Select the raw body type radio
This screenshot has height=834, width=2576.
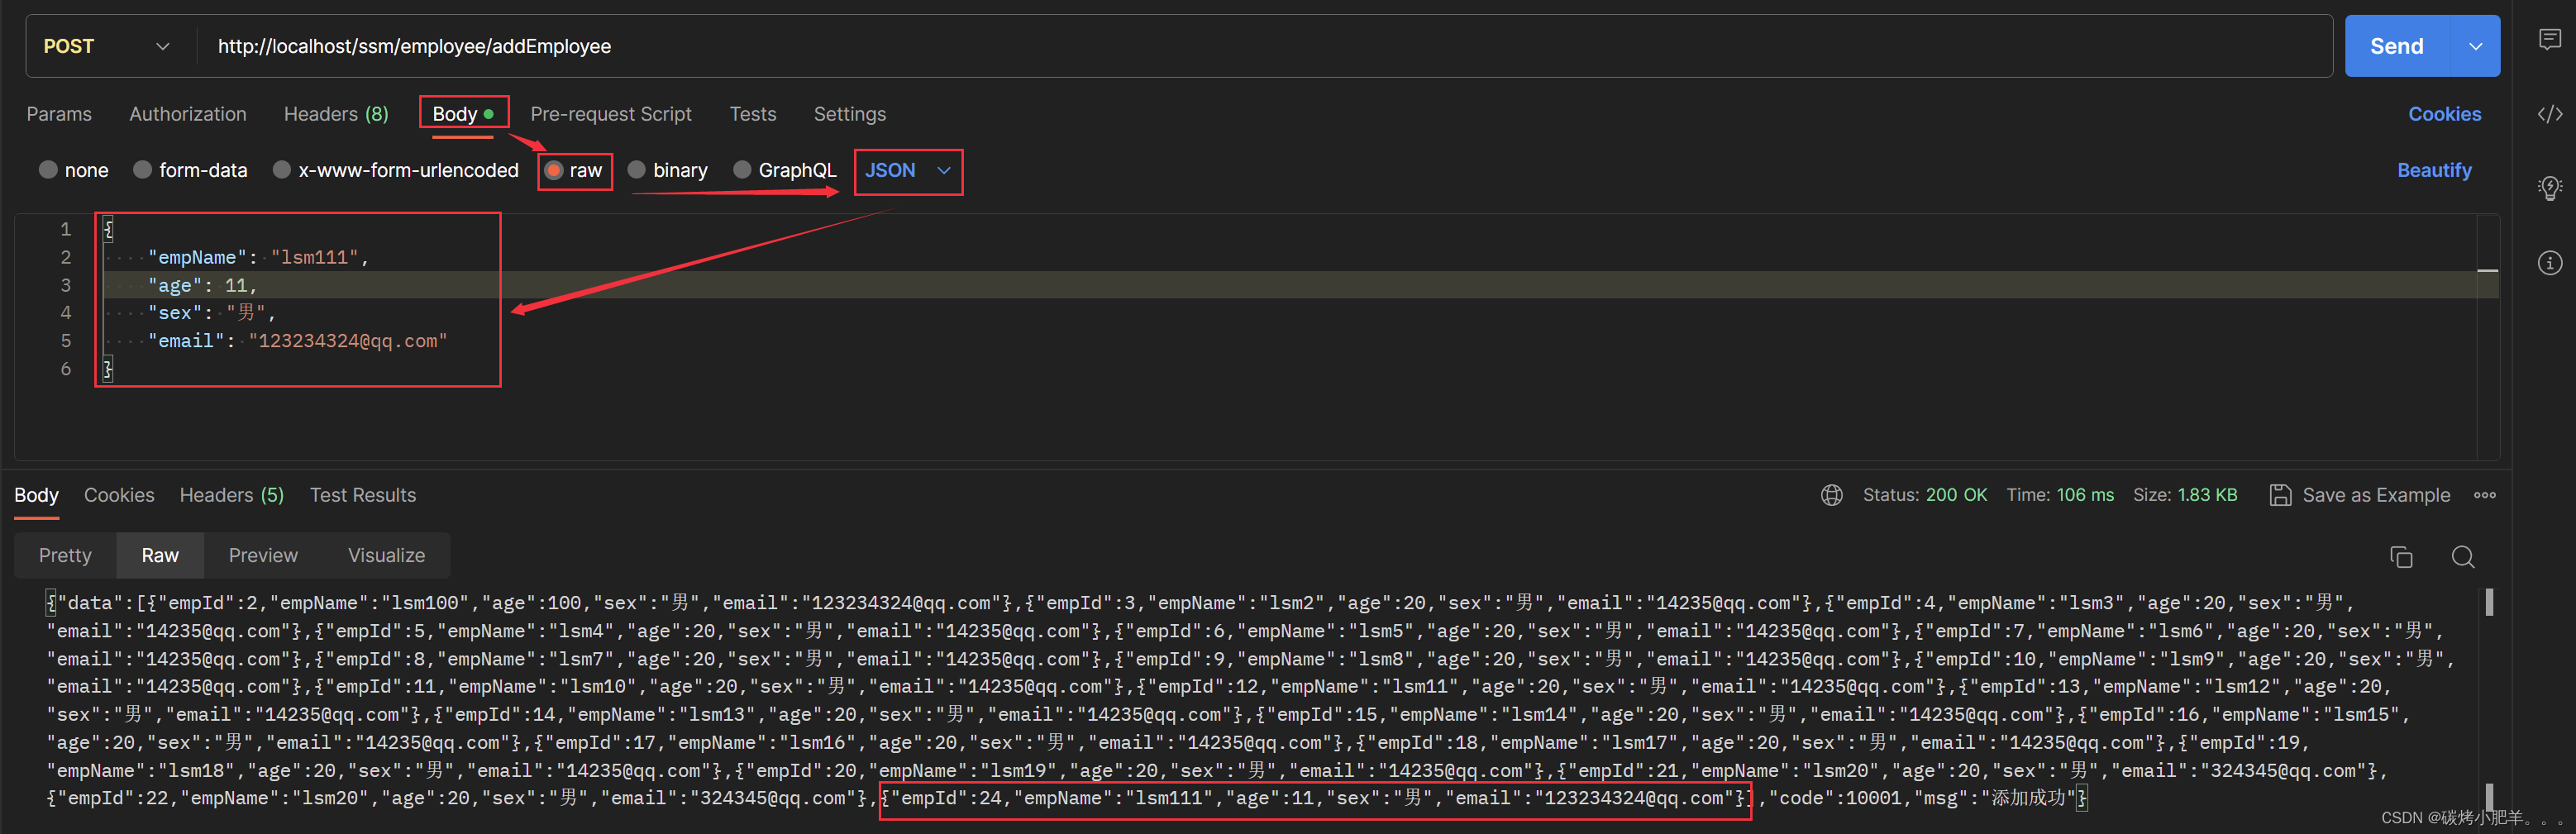click(x=554, y=170)
